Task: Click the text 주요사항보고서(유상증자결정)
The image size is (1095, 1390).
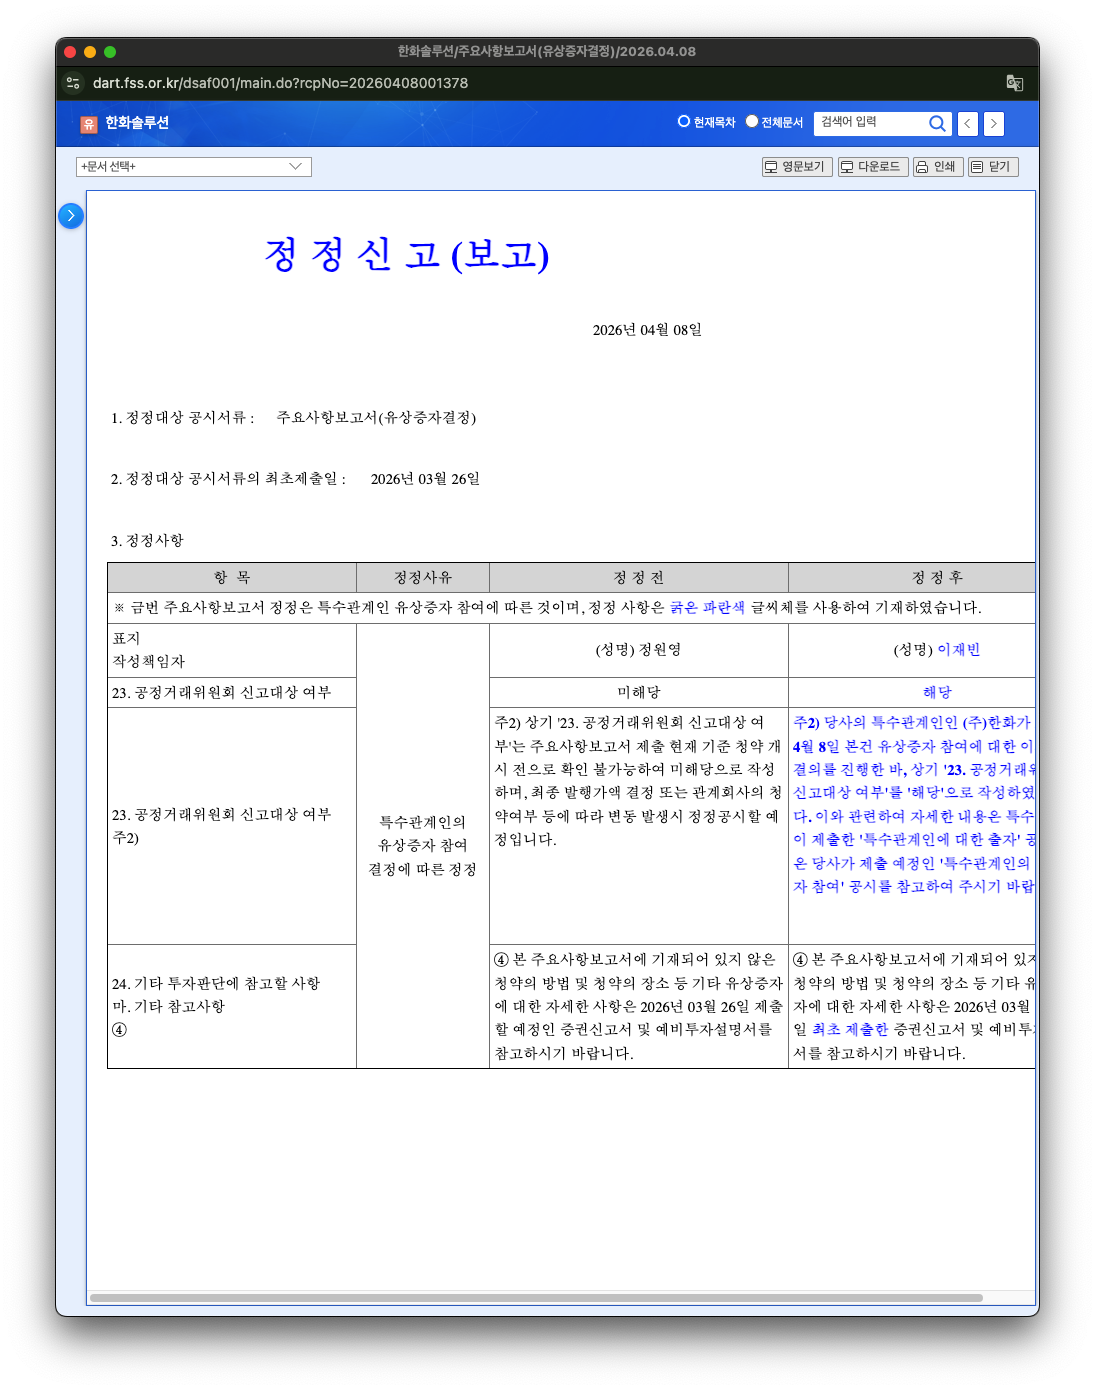Action: [x=376, y=418]
